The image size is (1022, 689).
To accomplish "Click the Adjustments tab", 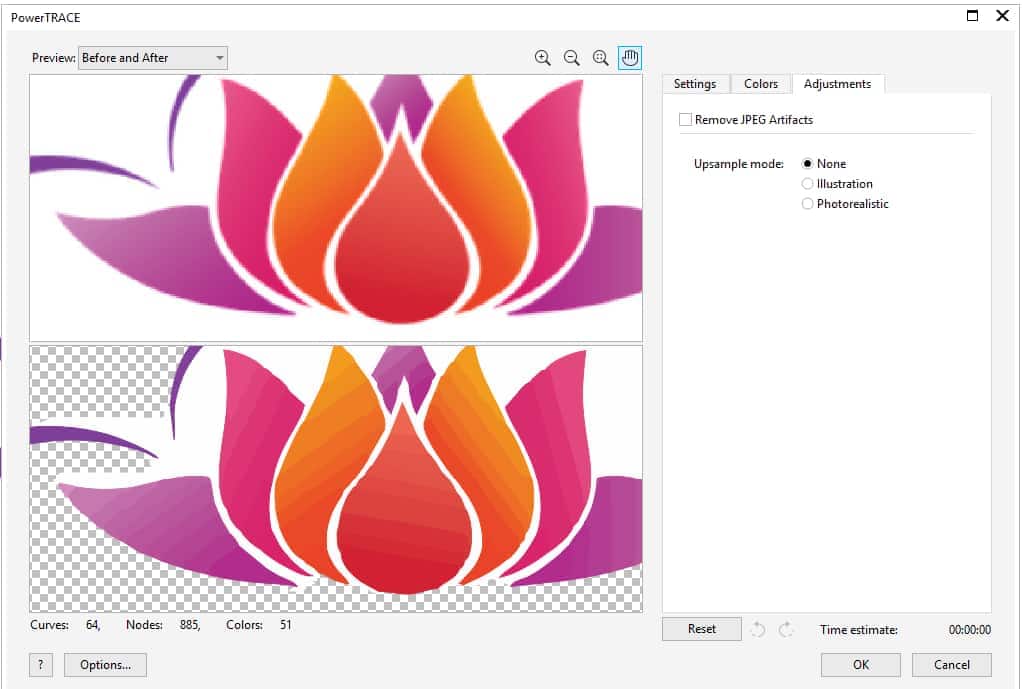I will pyautogui.click(x=837, y=84).
